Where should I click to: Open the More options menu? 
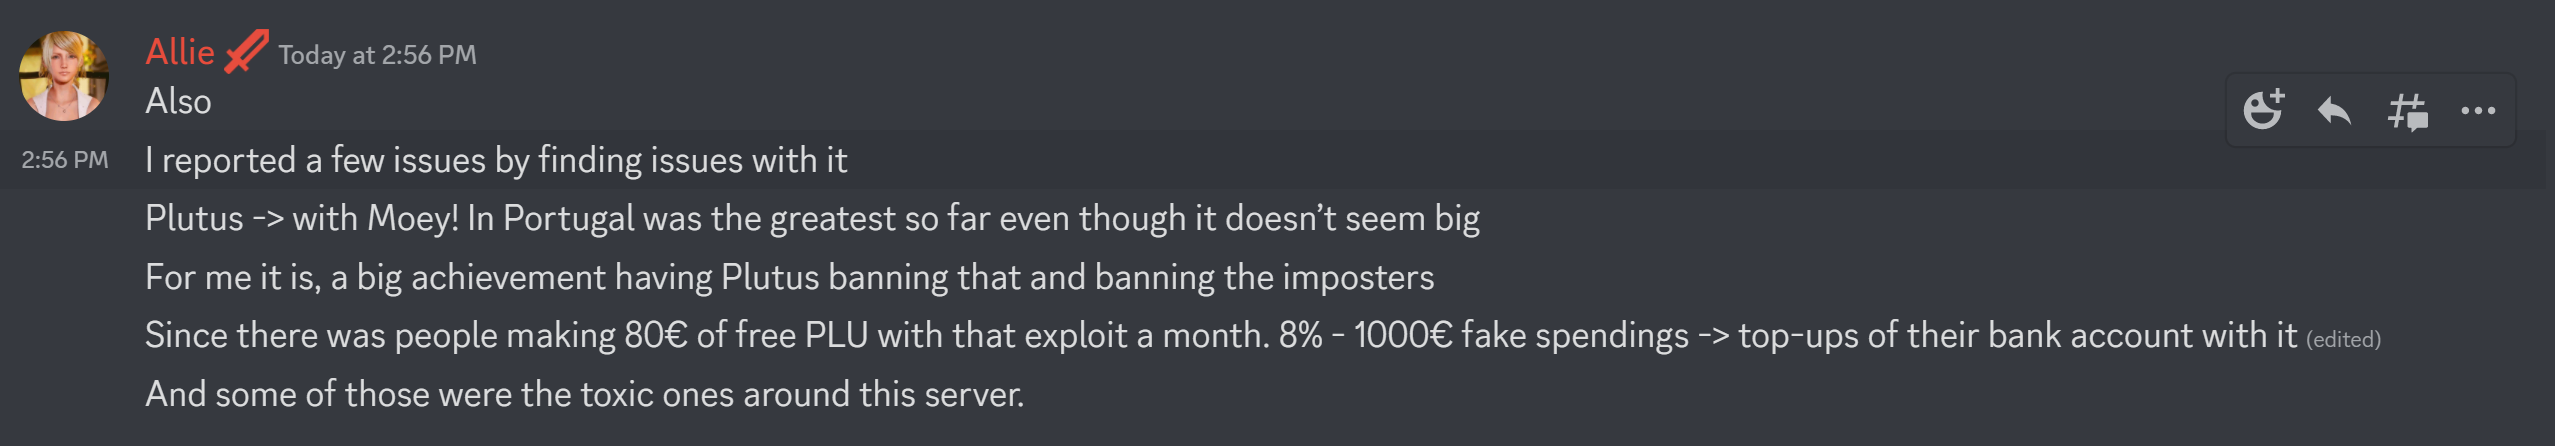tap(2478, 111)
